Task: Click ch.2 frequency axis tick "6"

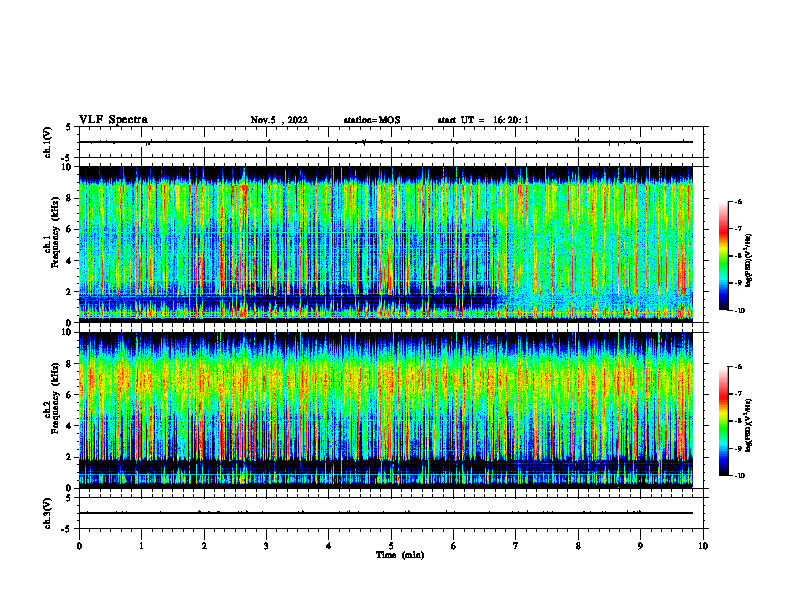Action: tap(71, 395)
